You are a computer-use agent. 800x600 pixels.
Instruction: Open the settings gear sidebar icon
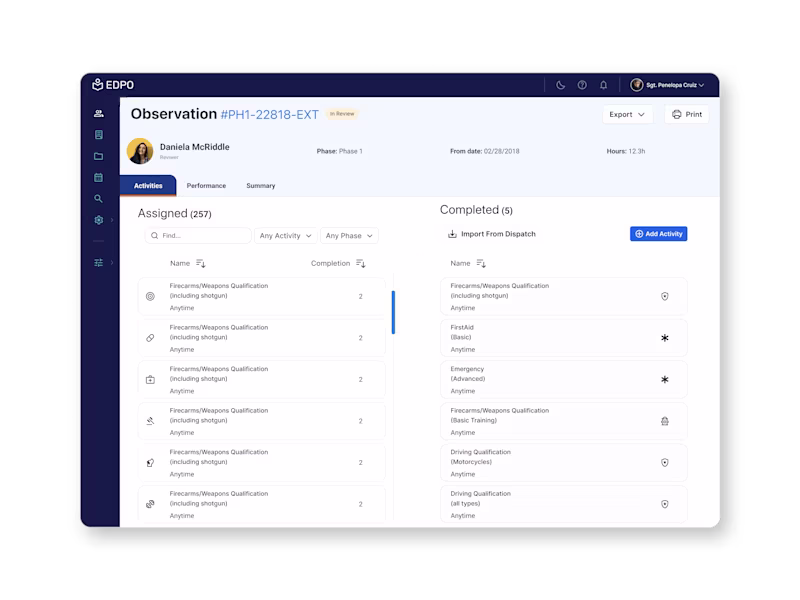pos(98,220)
